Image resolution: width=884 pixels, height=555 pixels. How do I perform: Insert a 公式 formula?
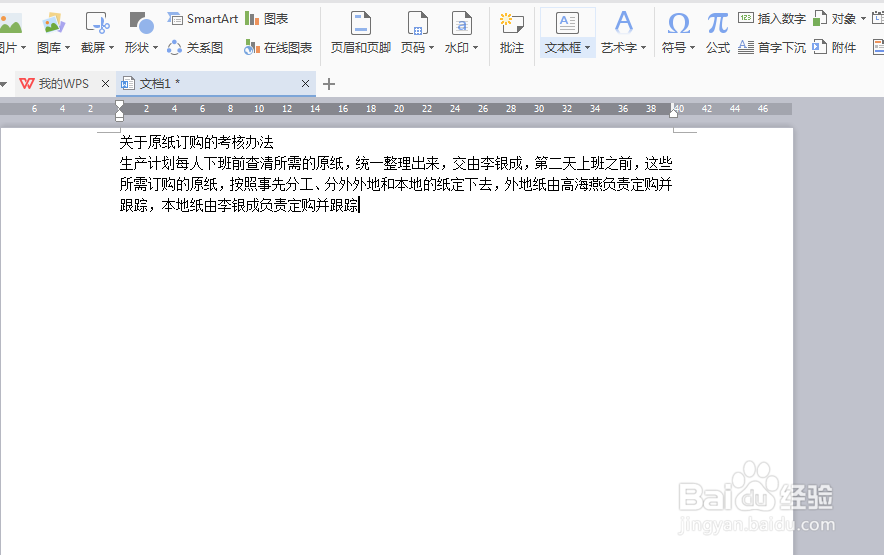pos(718,33)
